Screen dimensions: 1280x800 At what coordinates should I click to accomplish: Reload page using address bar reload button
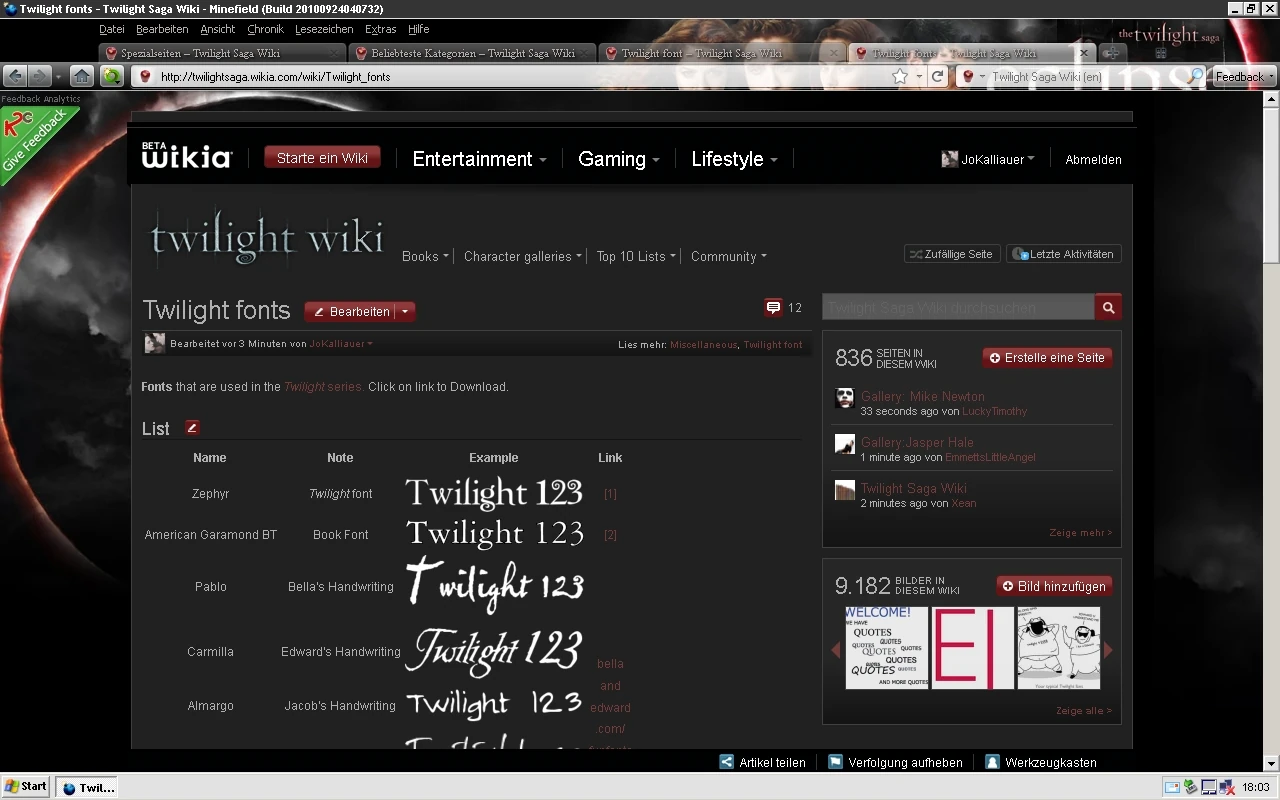[938, 76]
